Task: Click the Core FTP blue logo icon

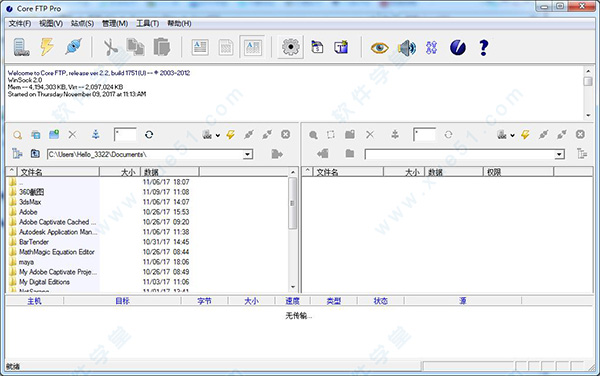Action: coord(458,48)
